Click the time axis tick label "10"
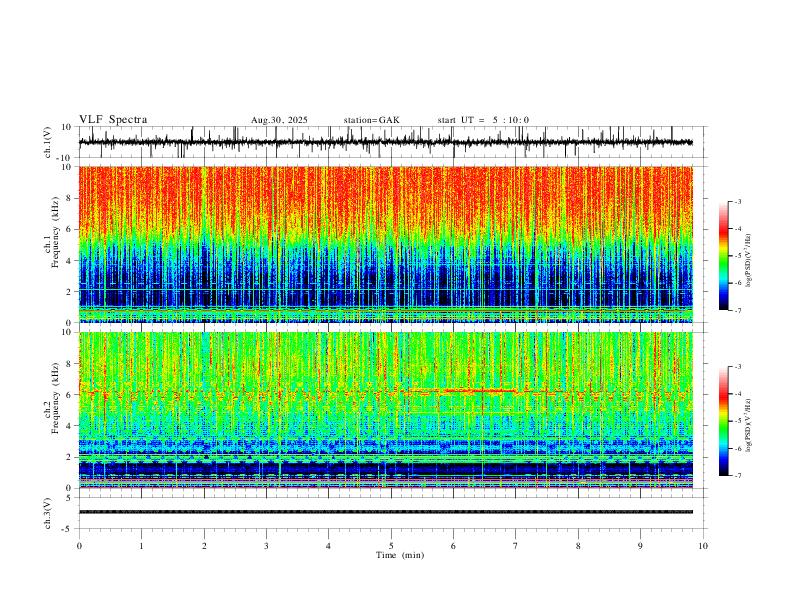The image size is (792, 612). pyautogui.click(x=703, y=546)
